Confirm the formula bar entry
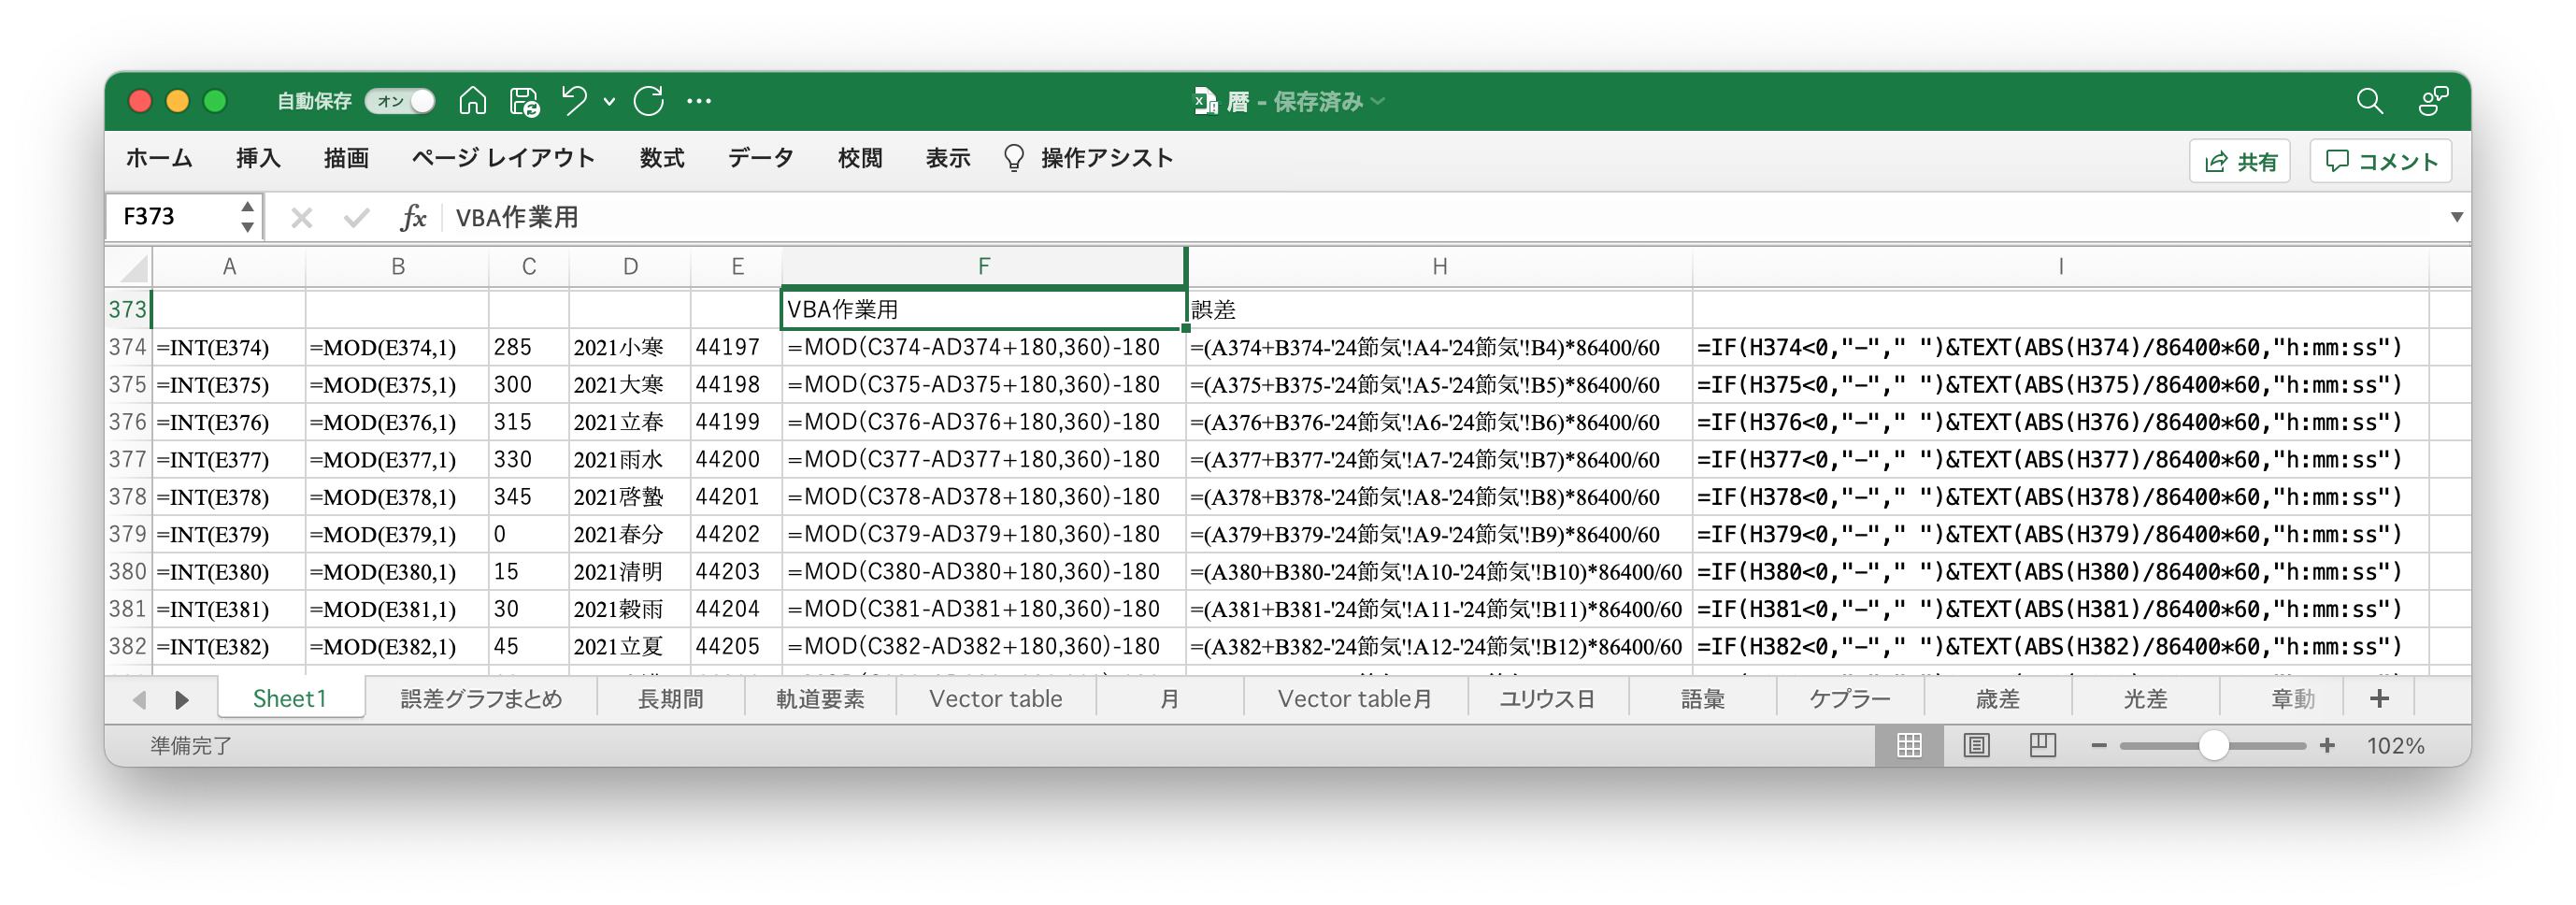 (x=356, y=217)
